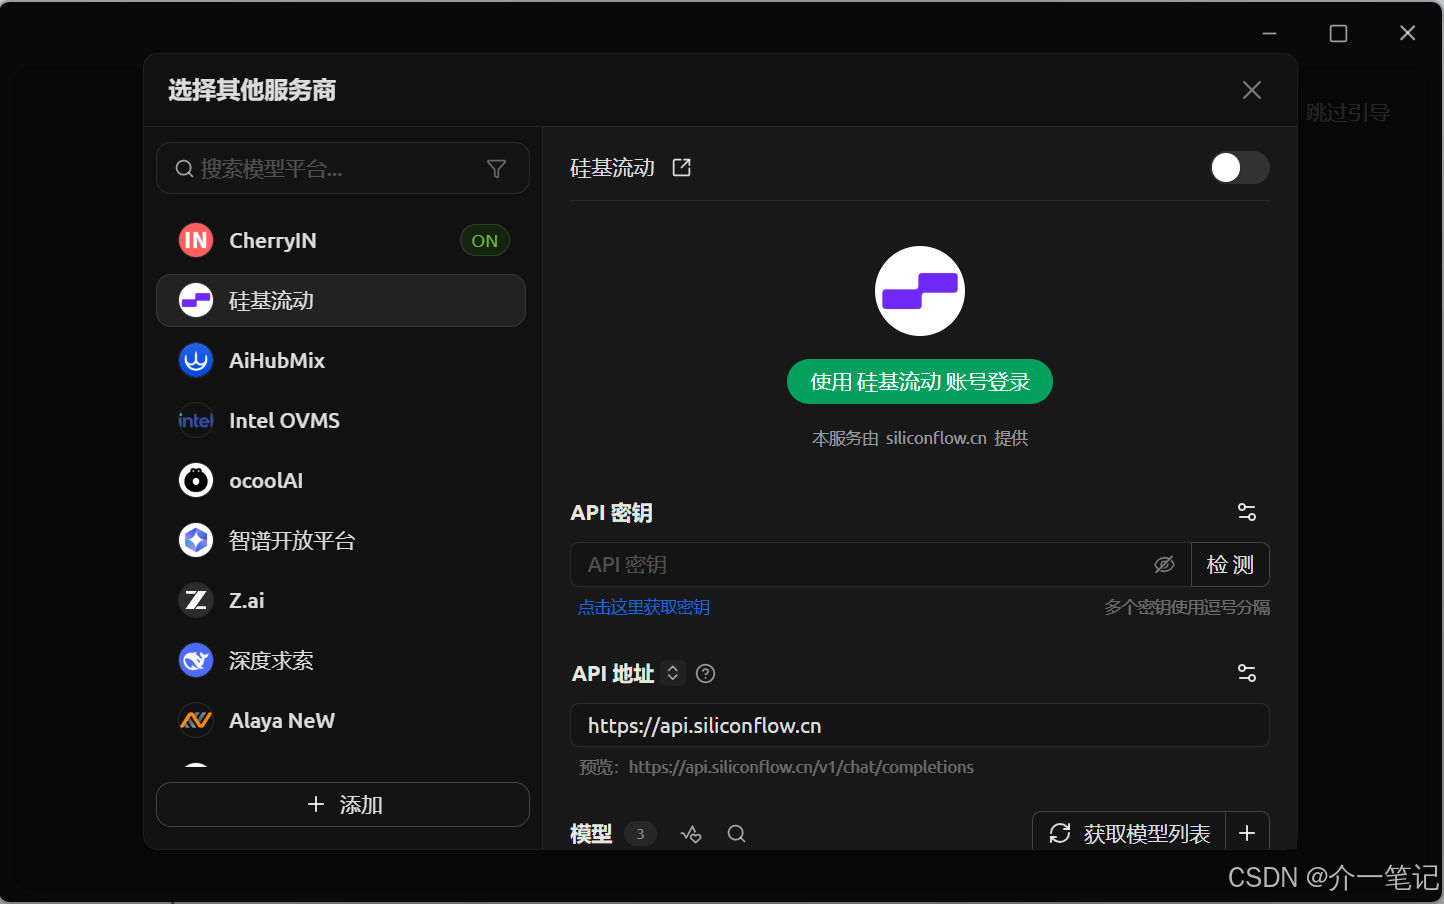Image resolution: width=1444 pixels, height=904 pixels.
Task: Click the Intel OVMS logo icon
Action: click(196, 420)
